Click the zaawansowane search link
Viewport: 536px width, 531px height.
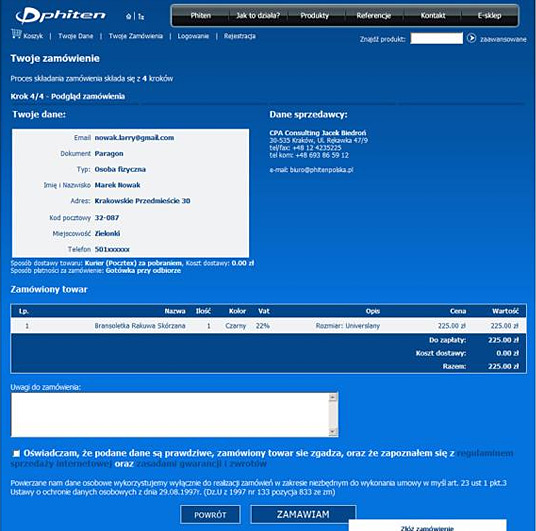point(503,39)
